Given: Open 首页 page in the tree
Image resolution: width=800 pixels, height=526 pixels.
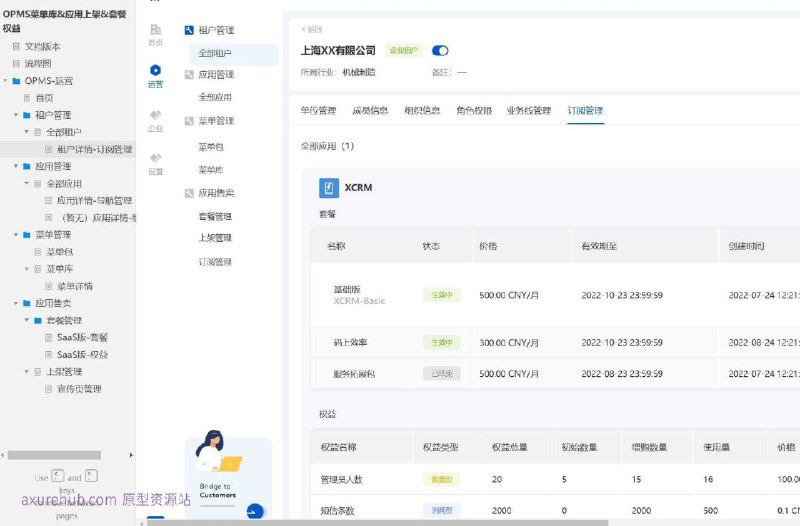Looking at the screenshot, I should click(44, 97).
